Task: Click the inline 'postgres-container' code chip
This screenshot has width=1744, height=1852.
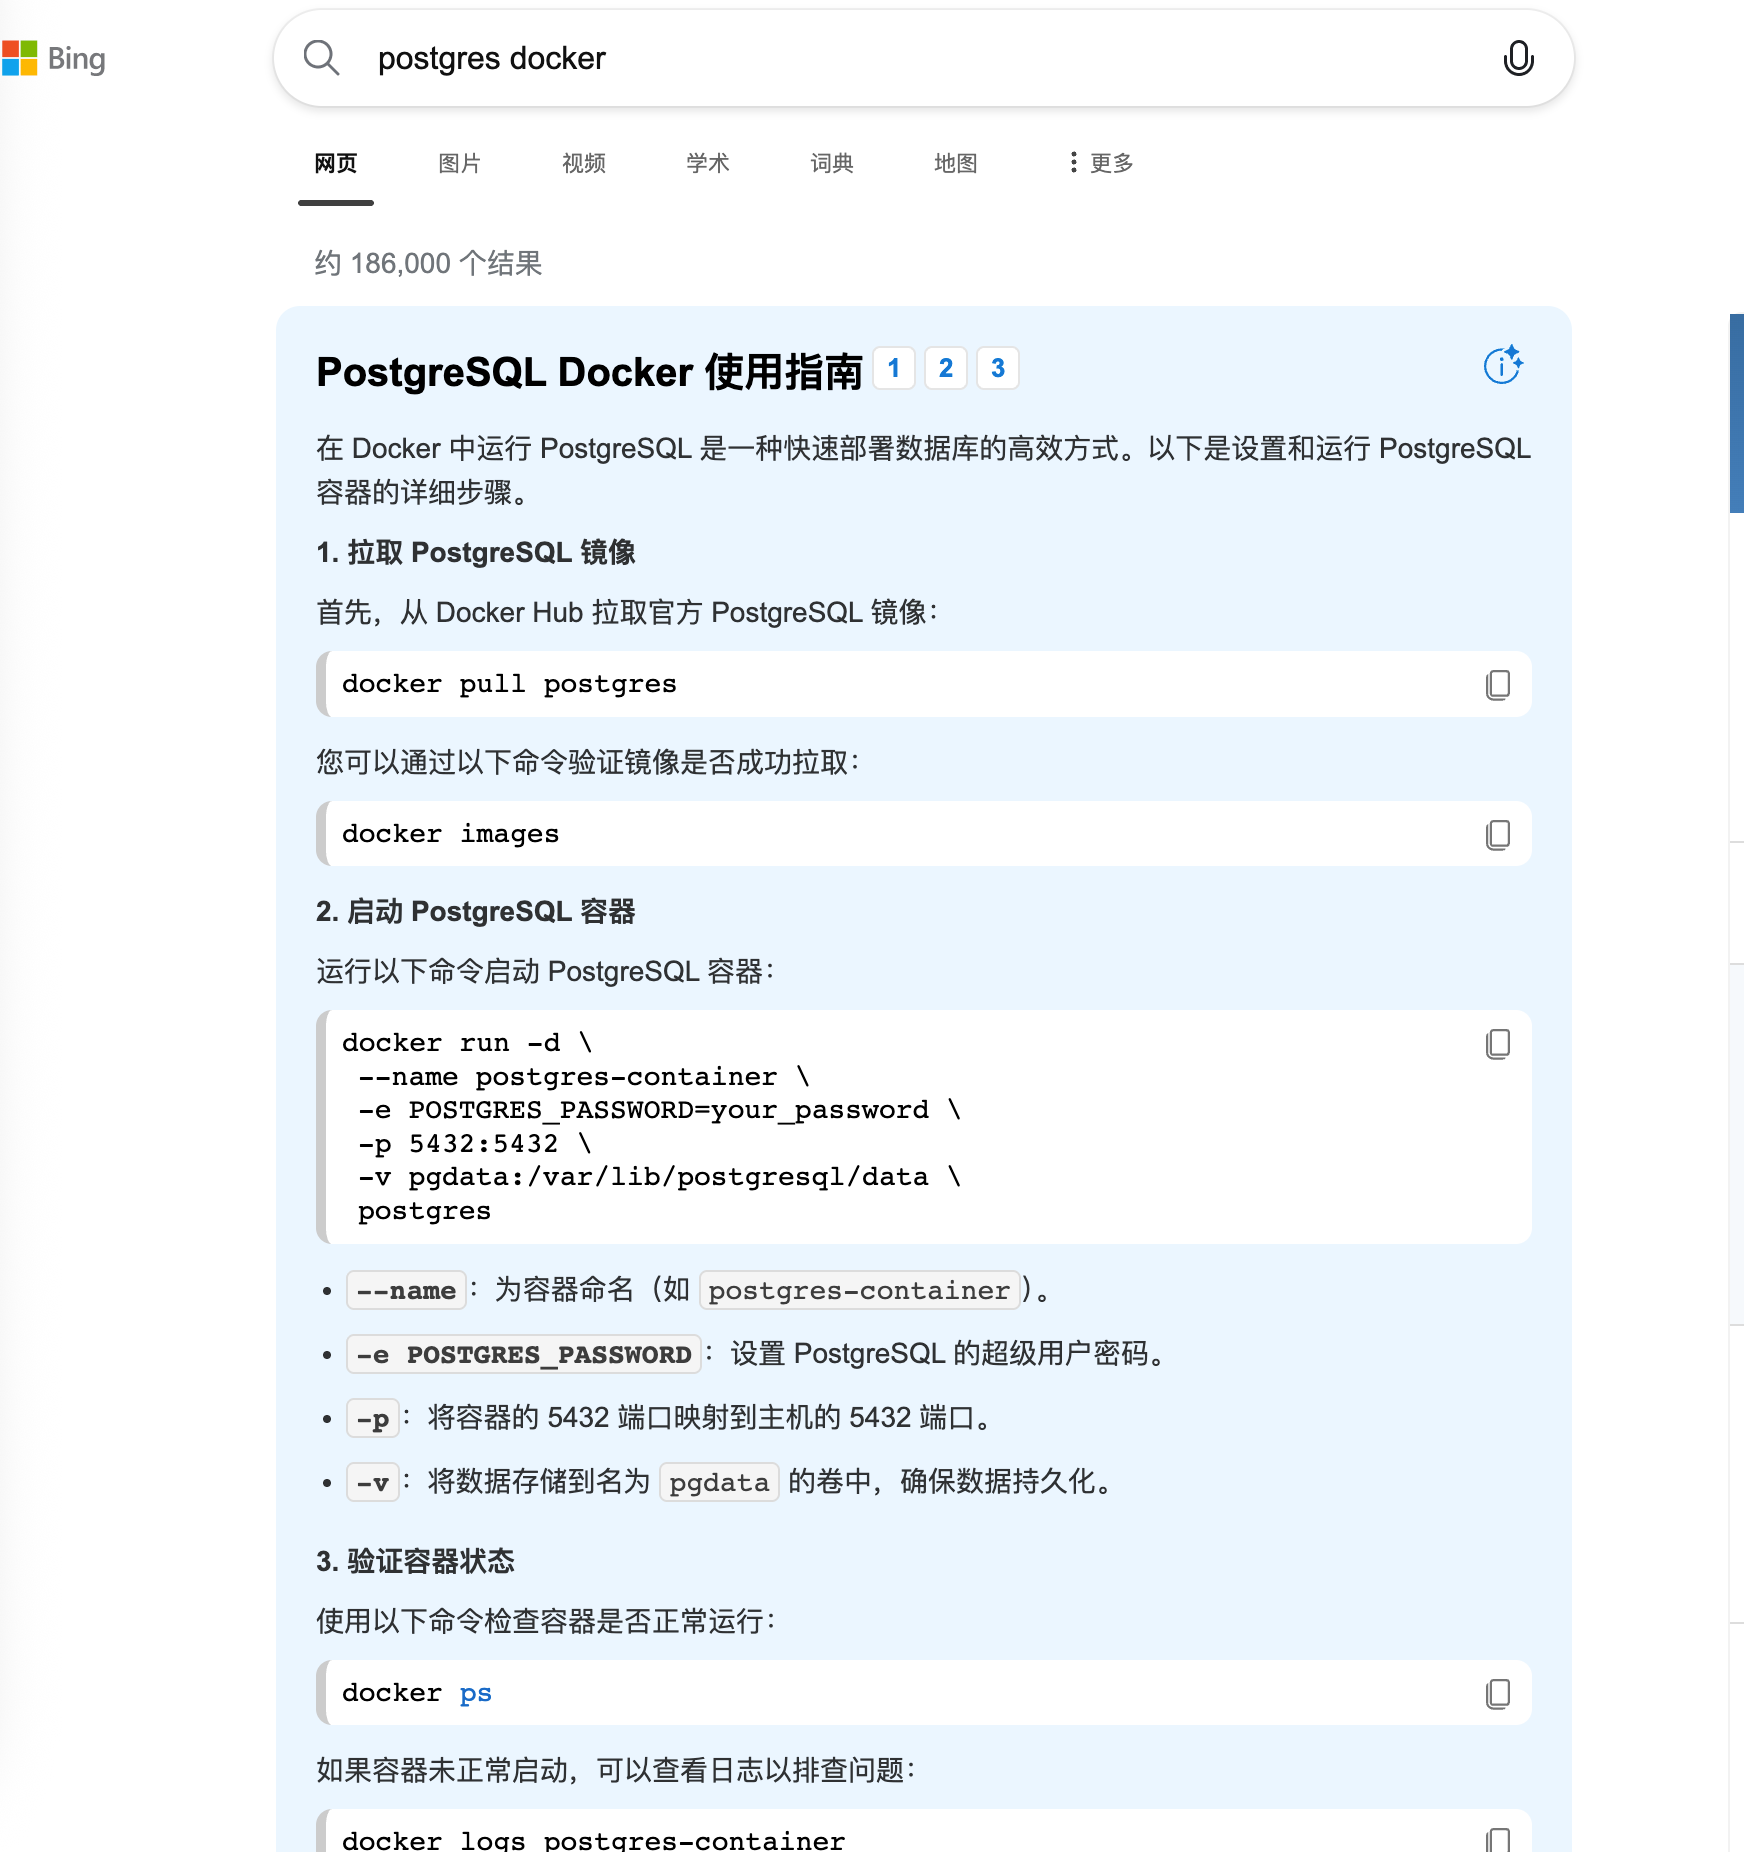Action: [859, 1290]
